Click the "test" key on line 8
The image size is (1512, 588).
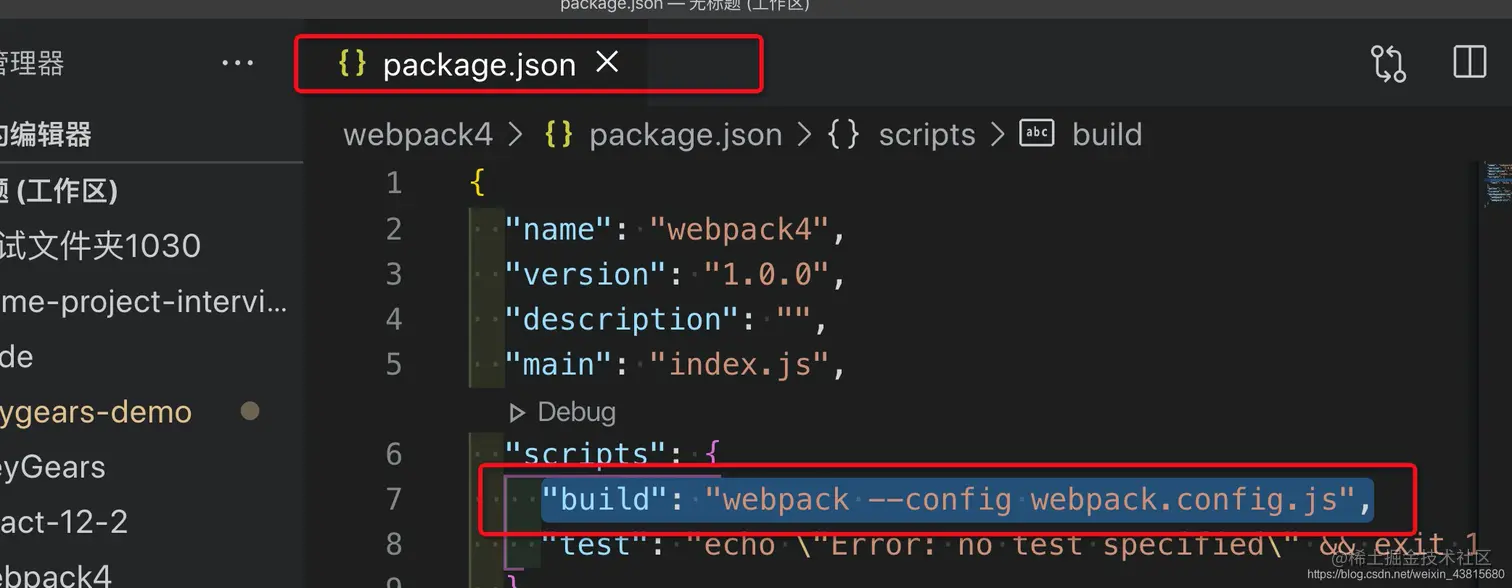pyautogui.click(x=594, y=544)
